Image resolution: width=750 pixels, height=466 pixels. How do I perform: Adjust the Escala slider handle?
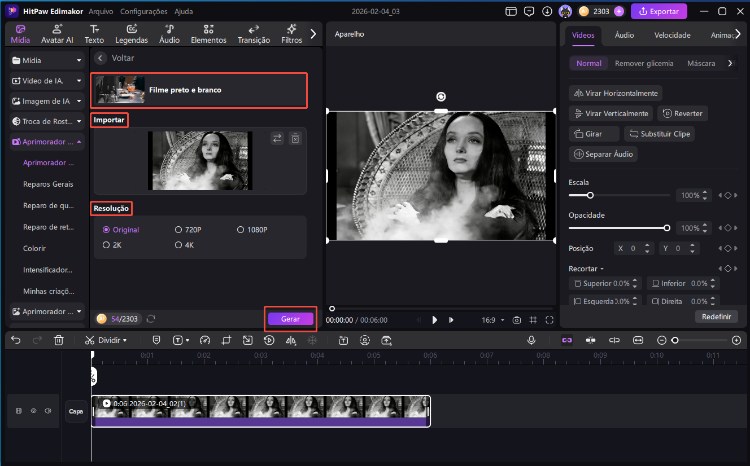[x=590, y=195]
